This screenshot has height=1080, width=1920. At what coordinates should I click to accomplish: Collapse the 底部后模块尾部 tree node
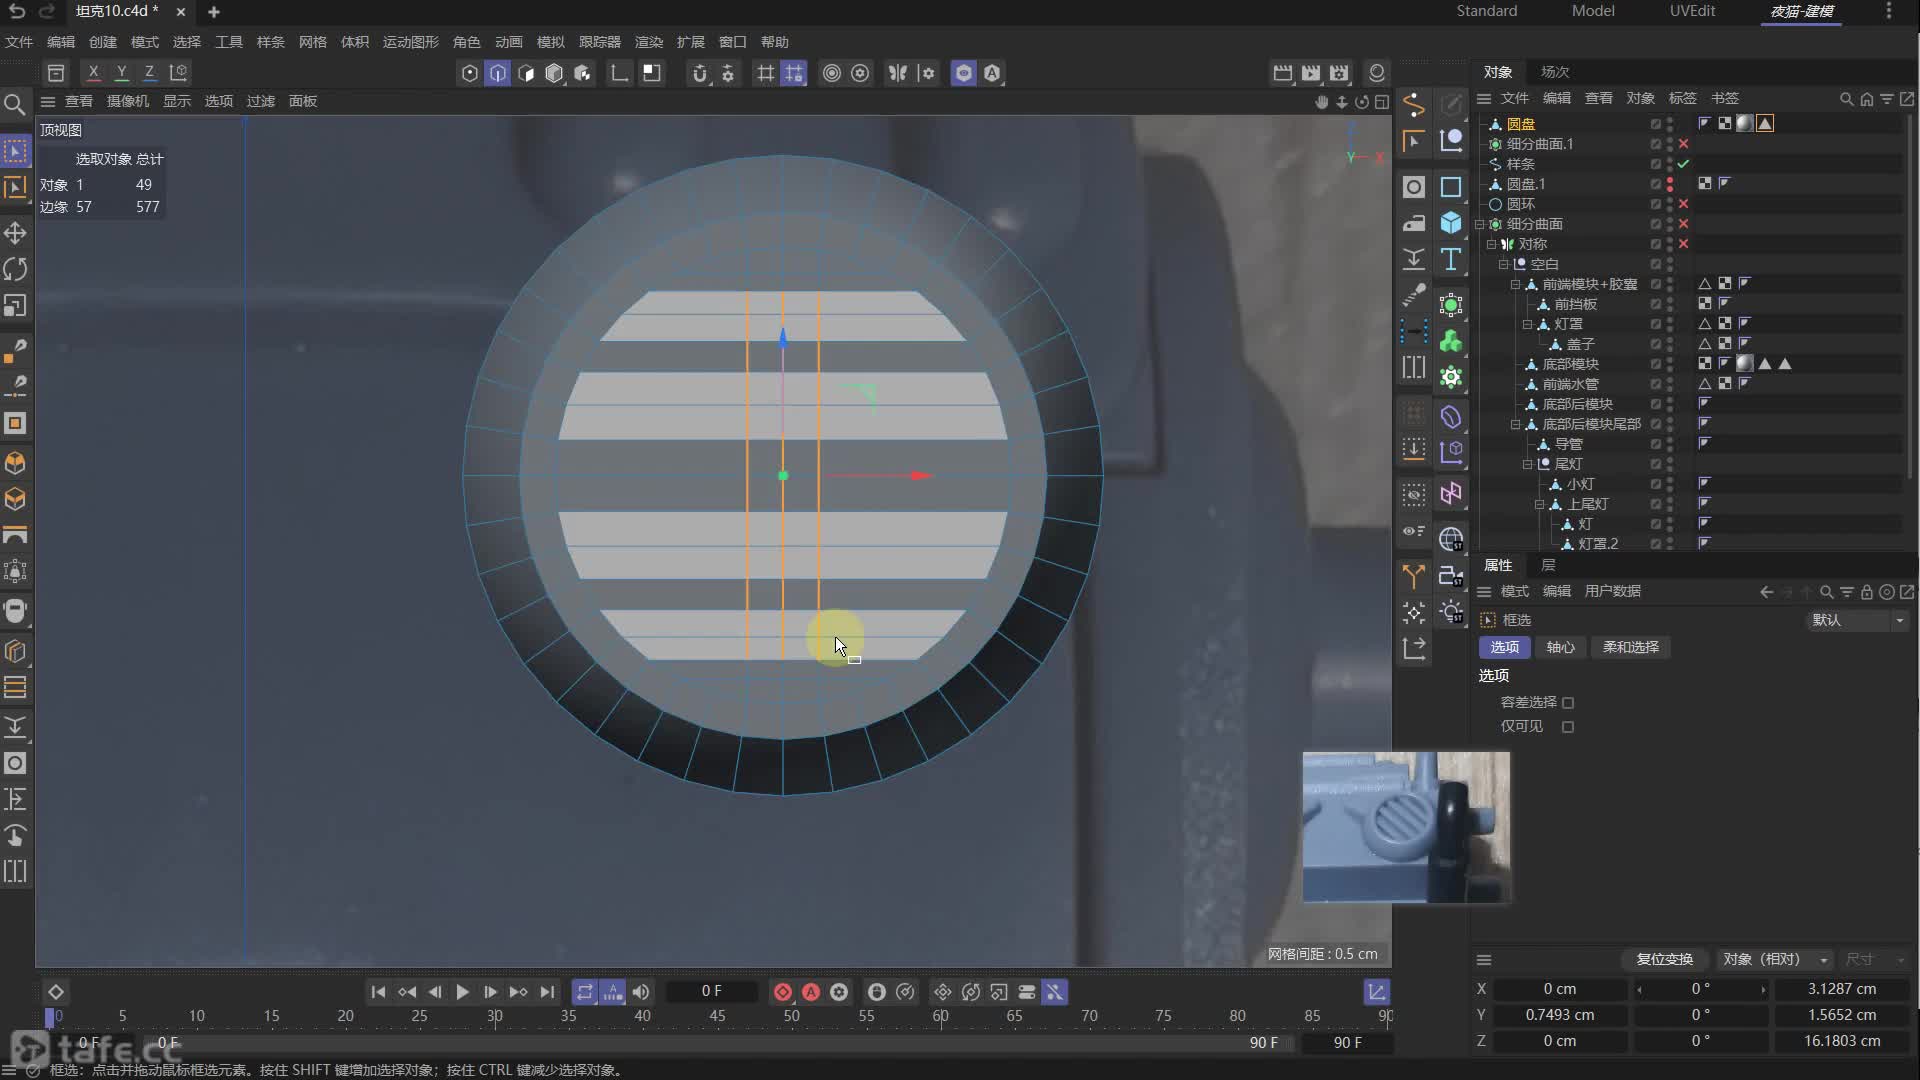point(1515,424)
